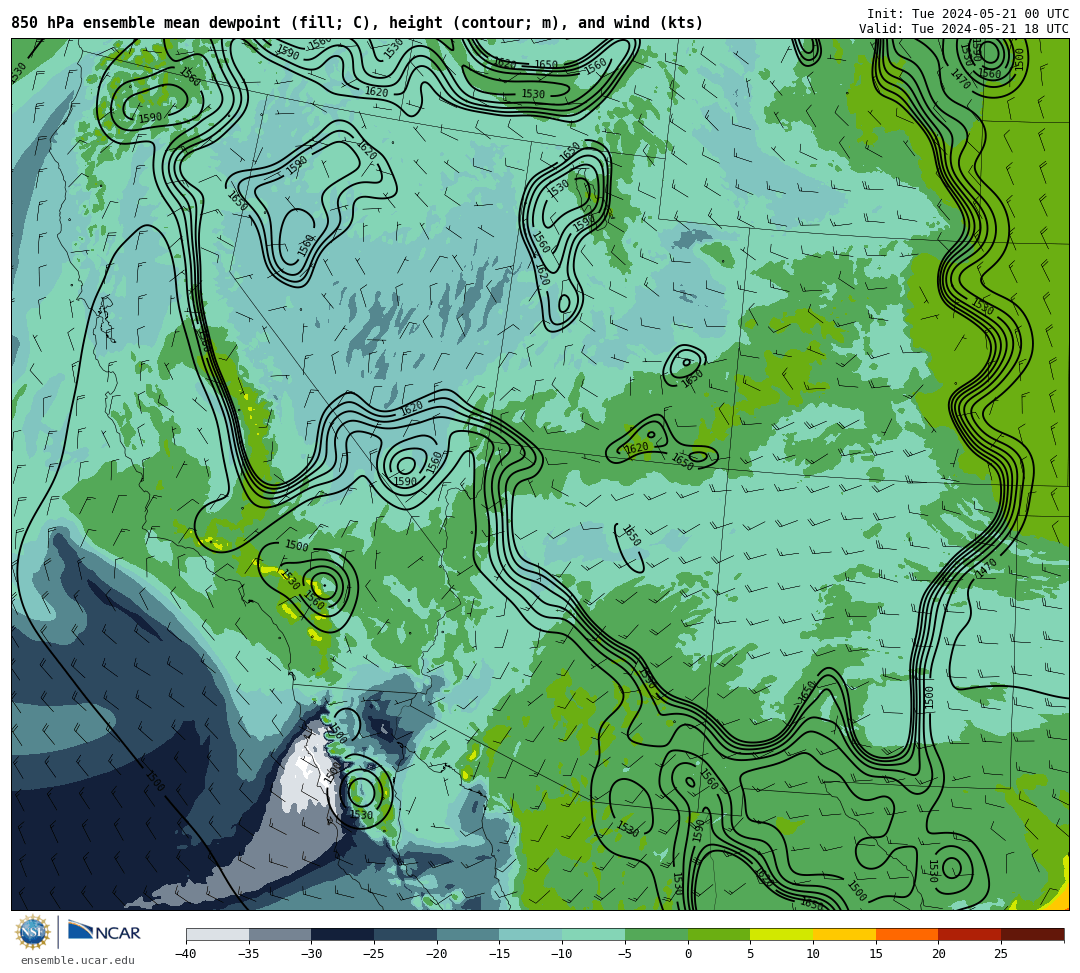The image size is (1080, 973).
Task: Click the ensemble.ucar.edu text
Action: click(78, 960)
